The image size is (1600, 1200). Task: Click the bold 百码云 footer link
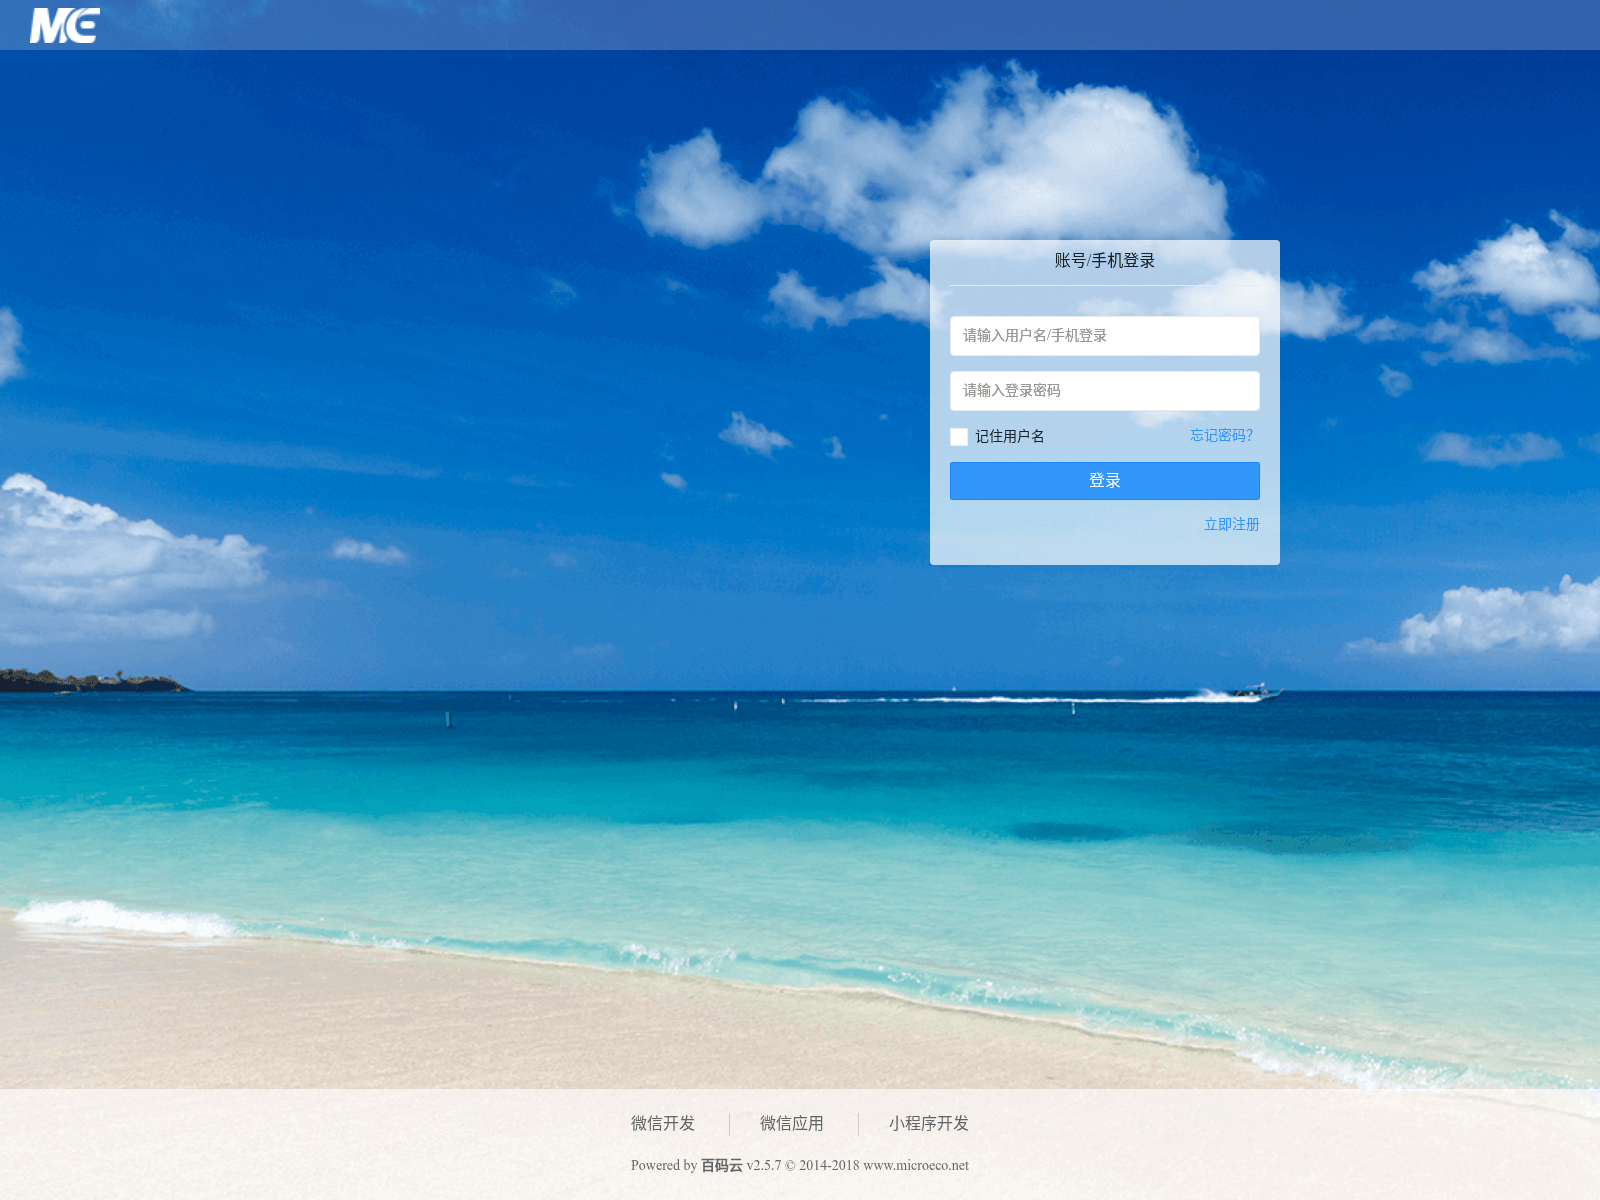click(721, 1166)
